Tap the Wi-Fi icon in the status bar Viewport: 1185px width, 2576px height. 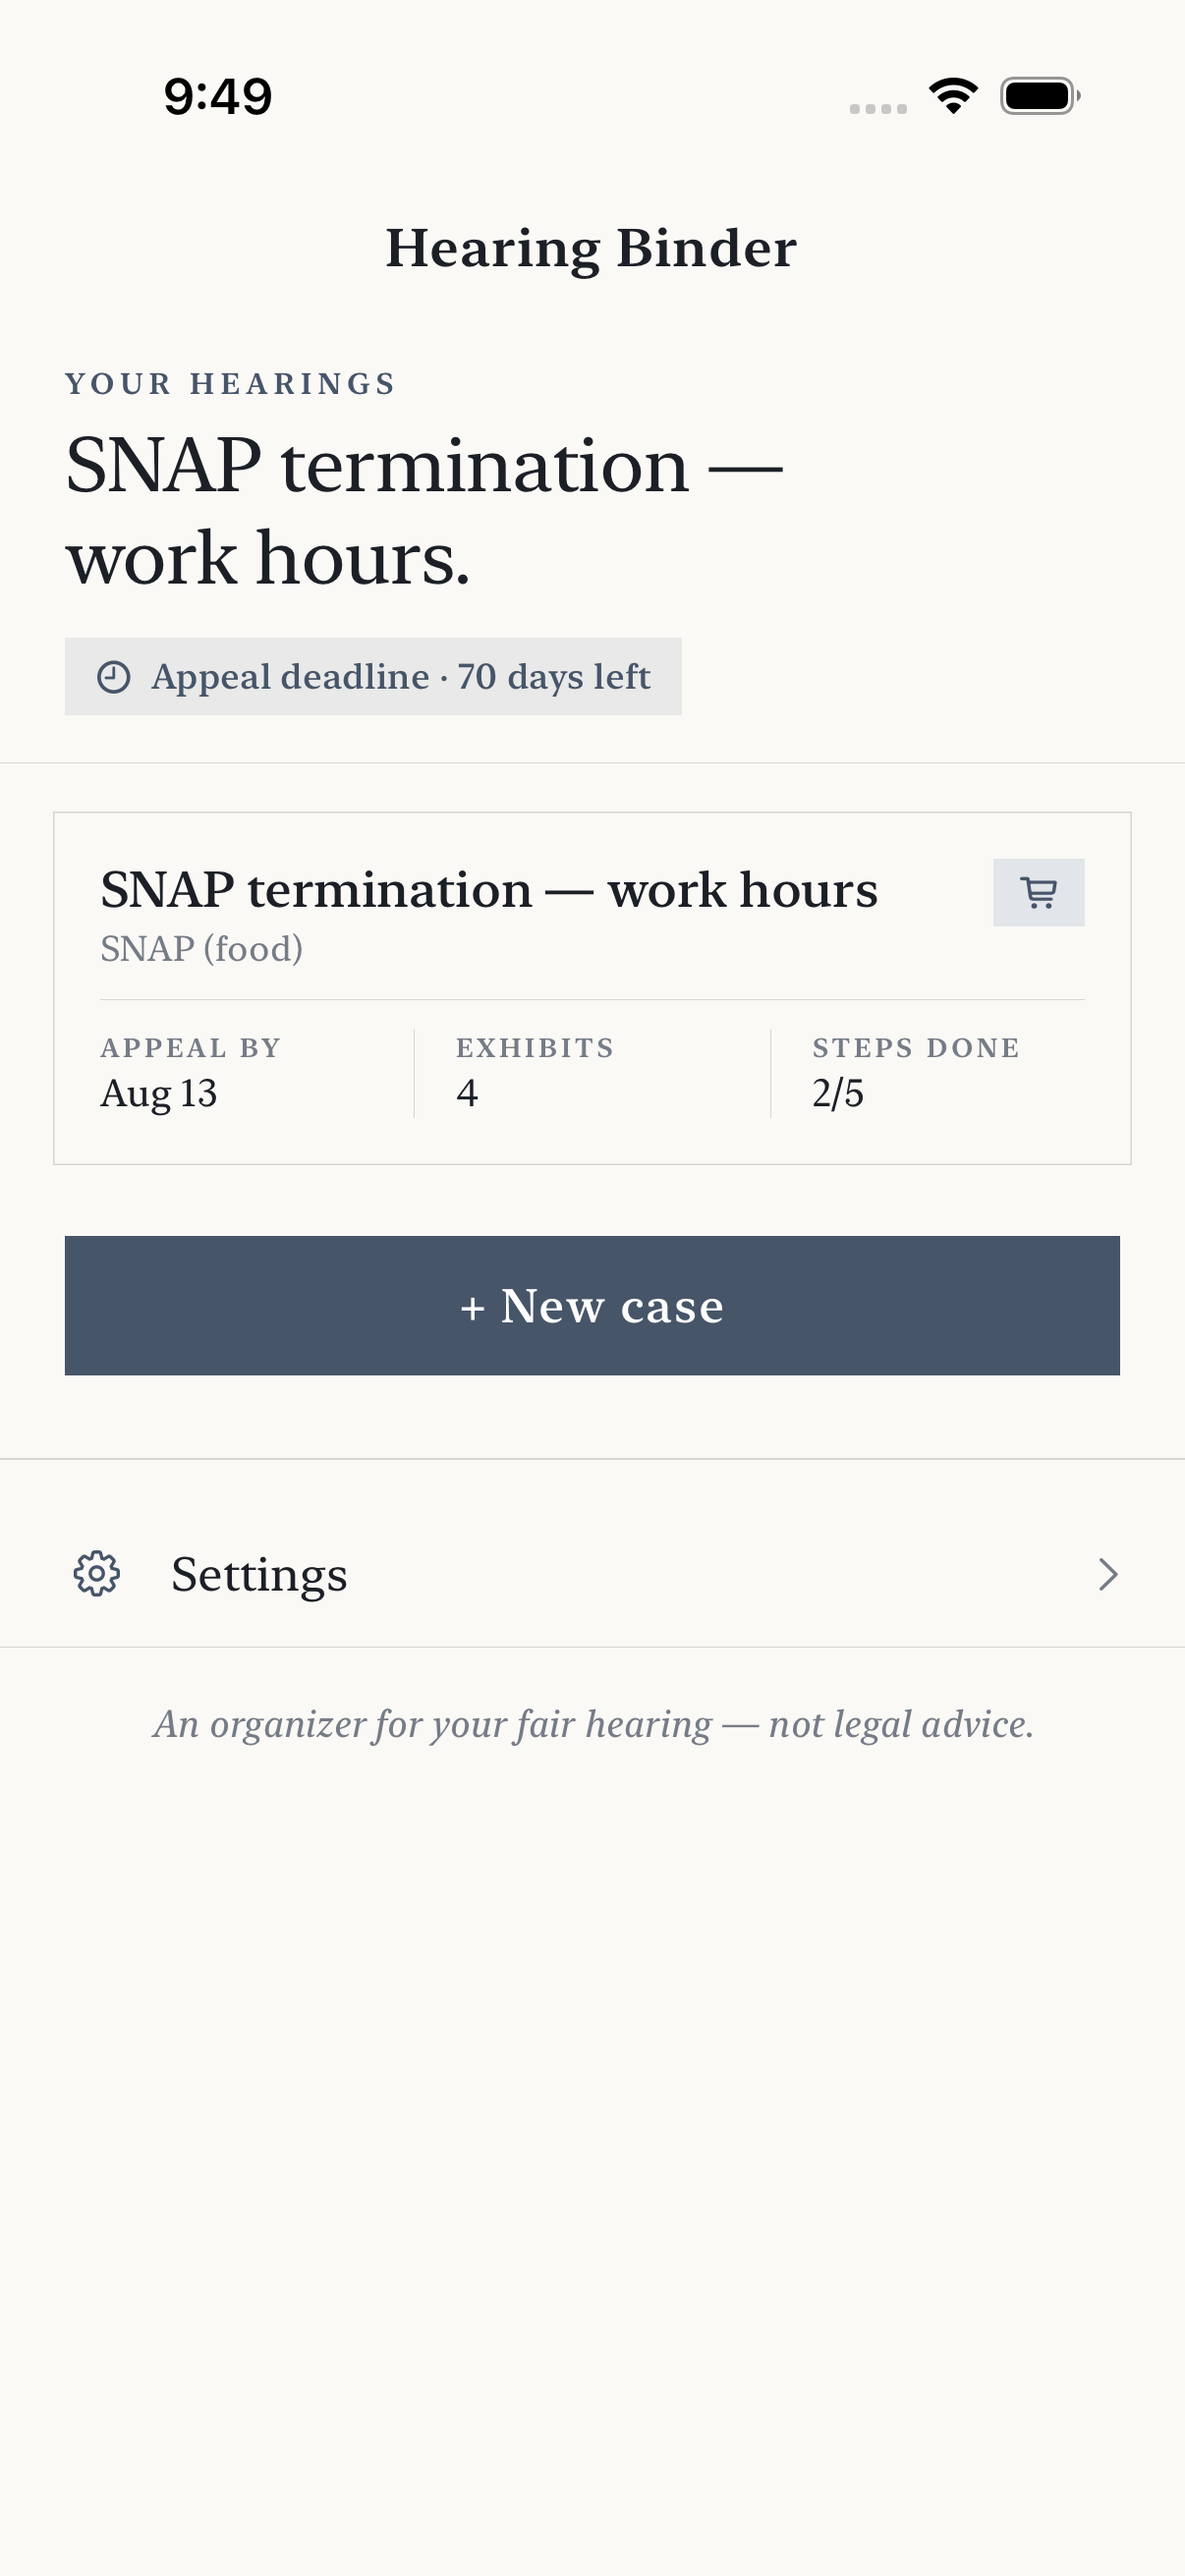pos(953,96)
